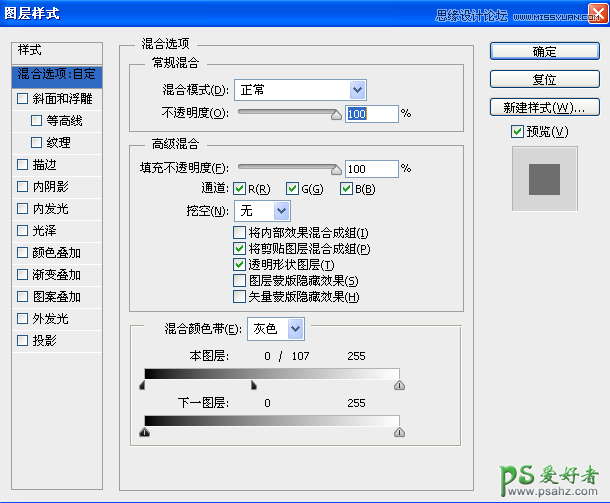Click the 填充不透明度 slider thumb
The image size is (610, 503).
coord(336,170)
